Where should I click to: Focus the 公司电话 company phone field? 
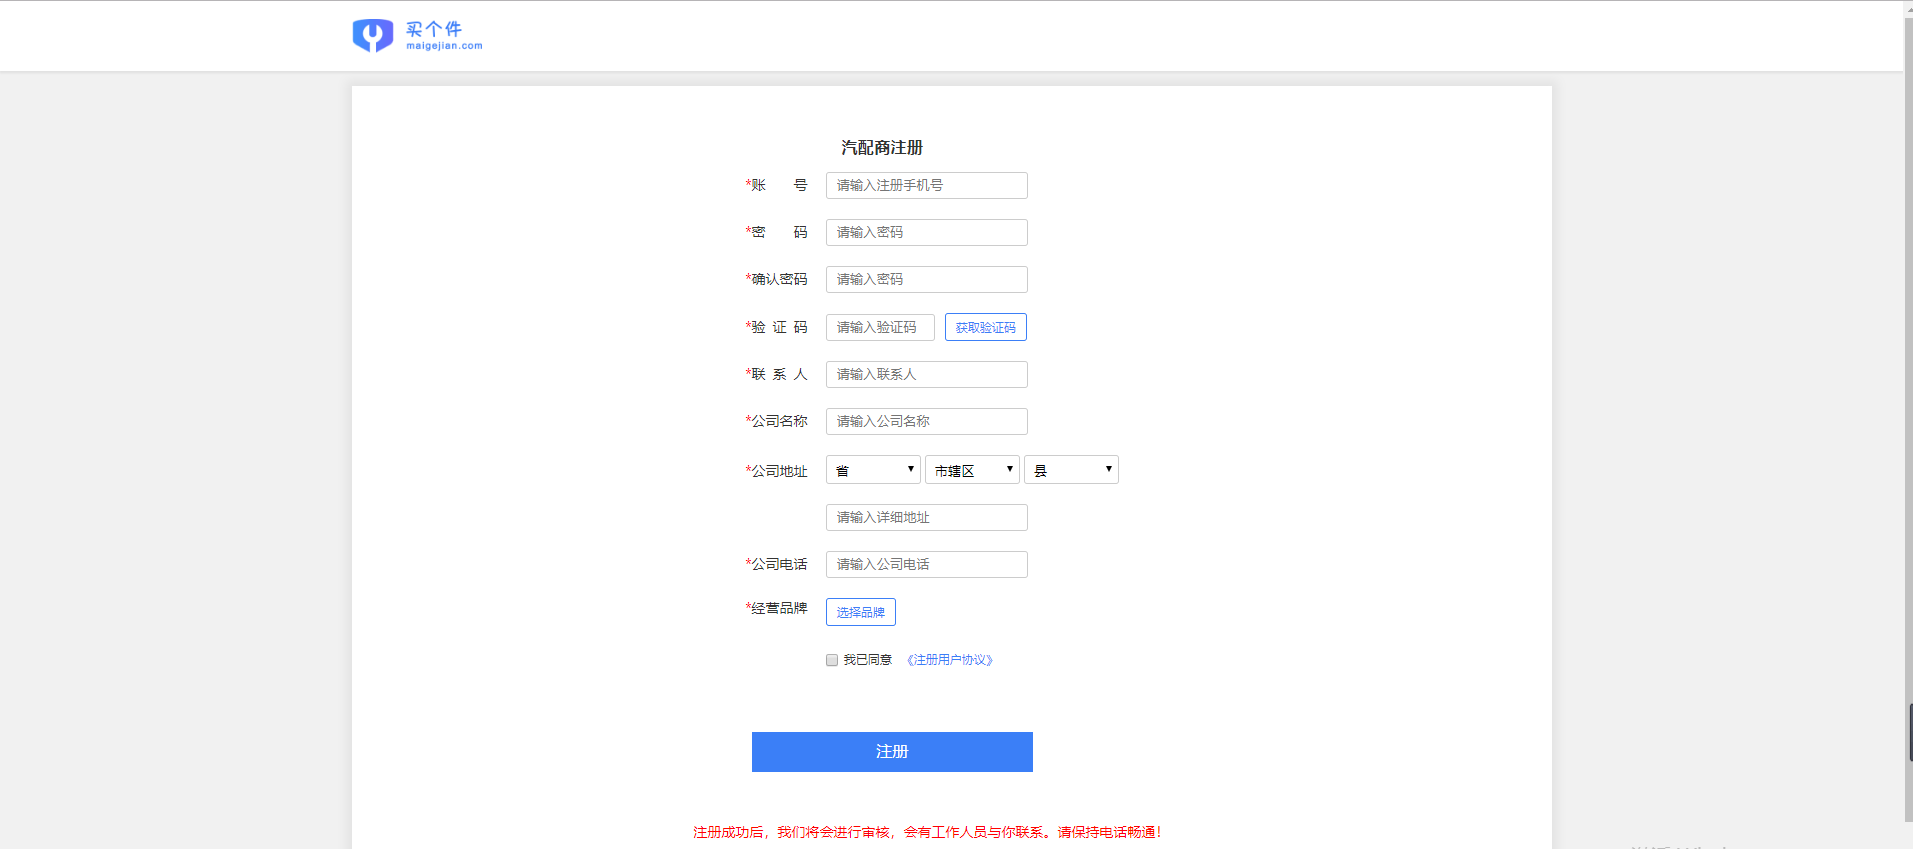point(926,565)
